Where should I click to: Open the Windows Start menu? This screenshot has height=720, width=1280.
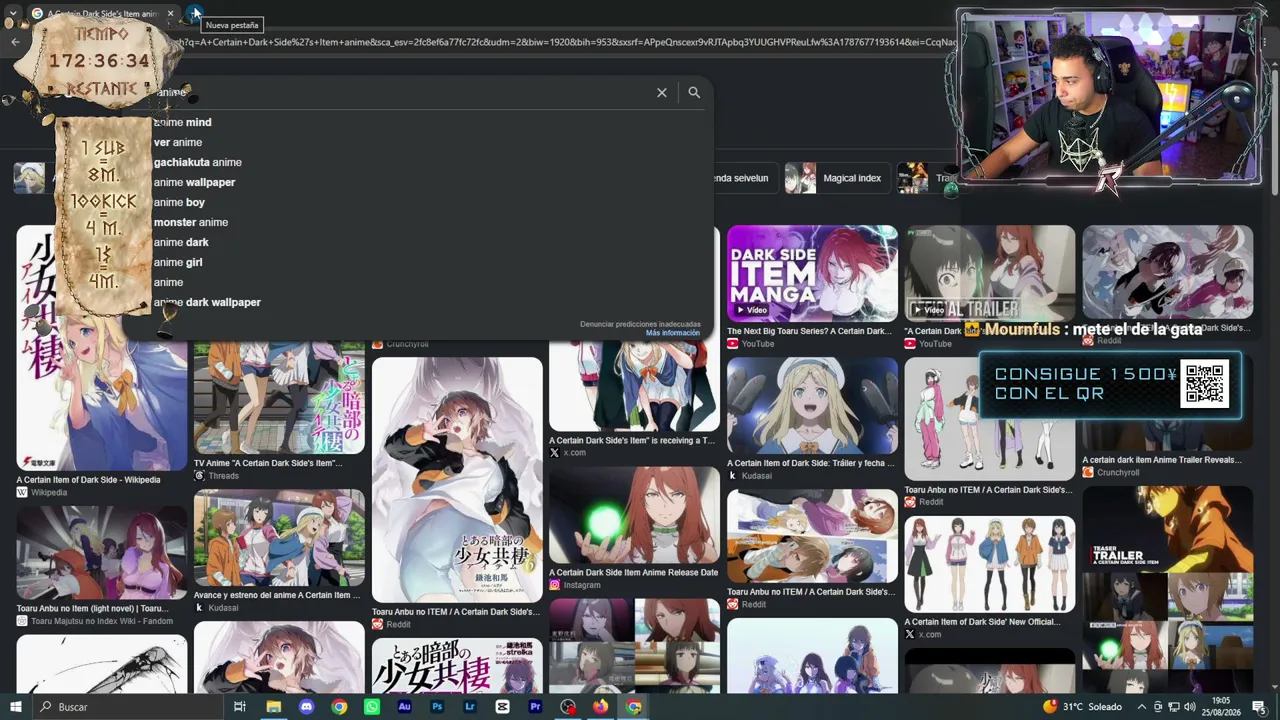(15, 707)
